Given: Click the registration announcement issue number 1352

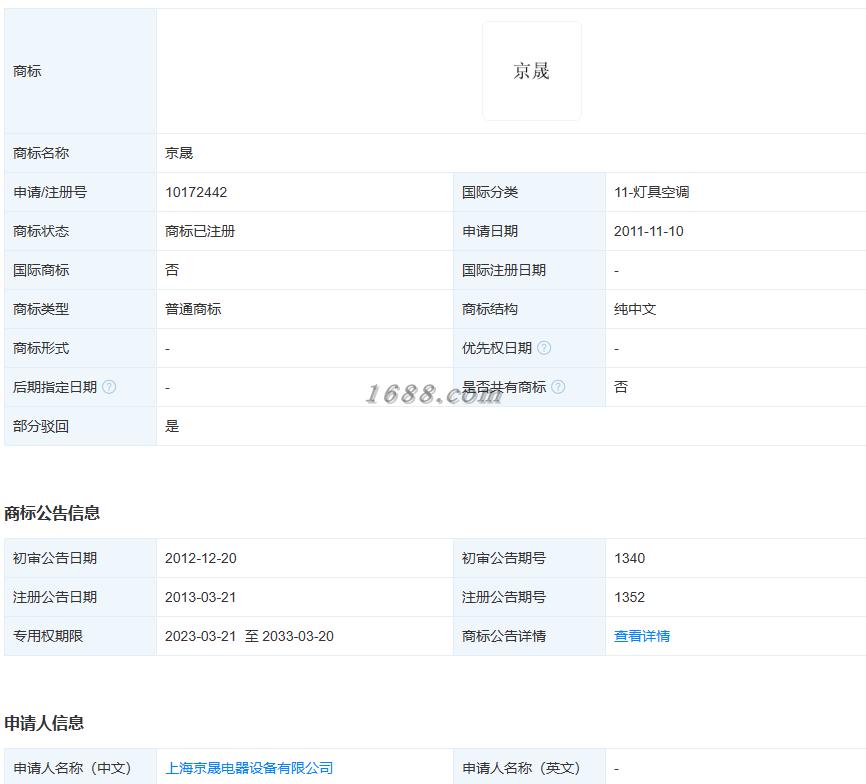Looking at the screenshot, I should 630,597.
